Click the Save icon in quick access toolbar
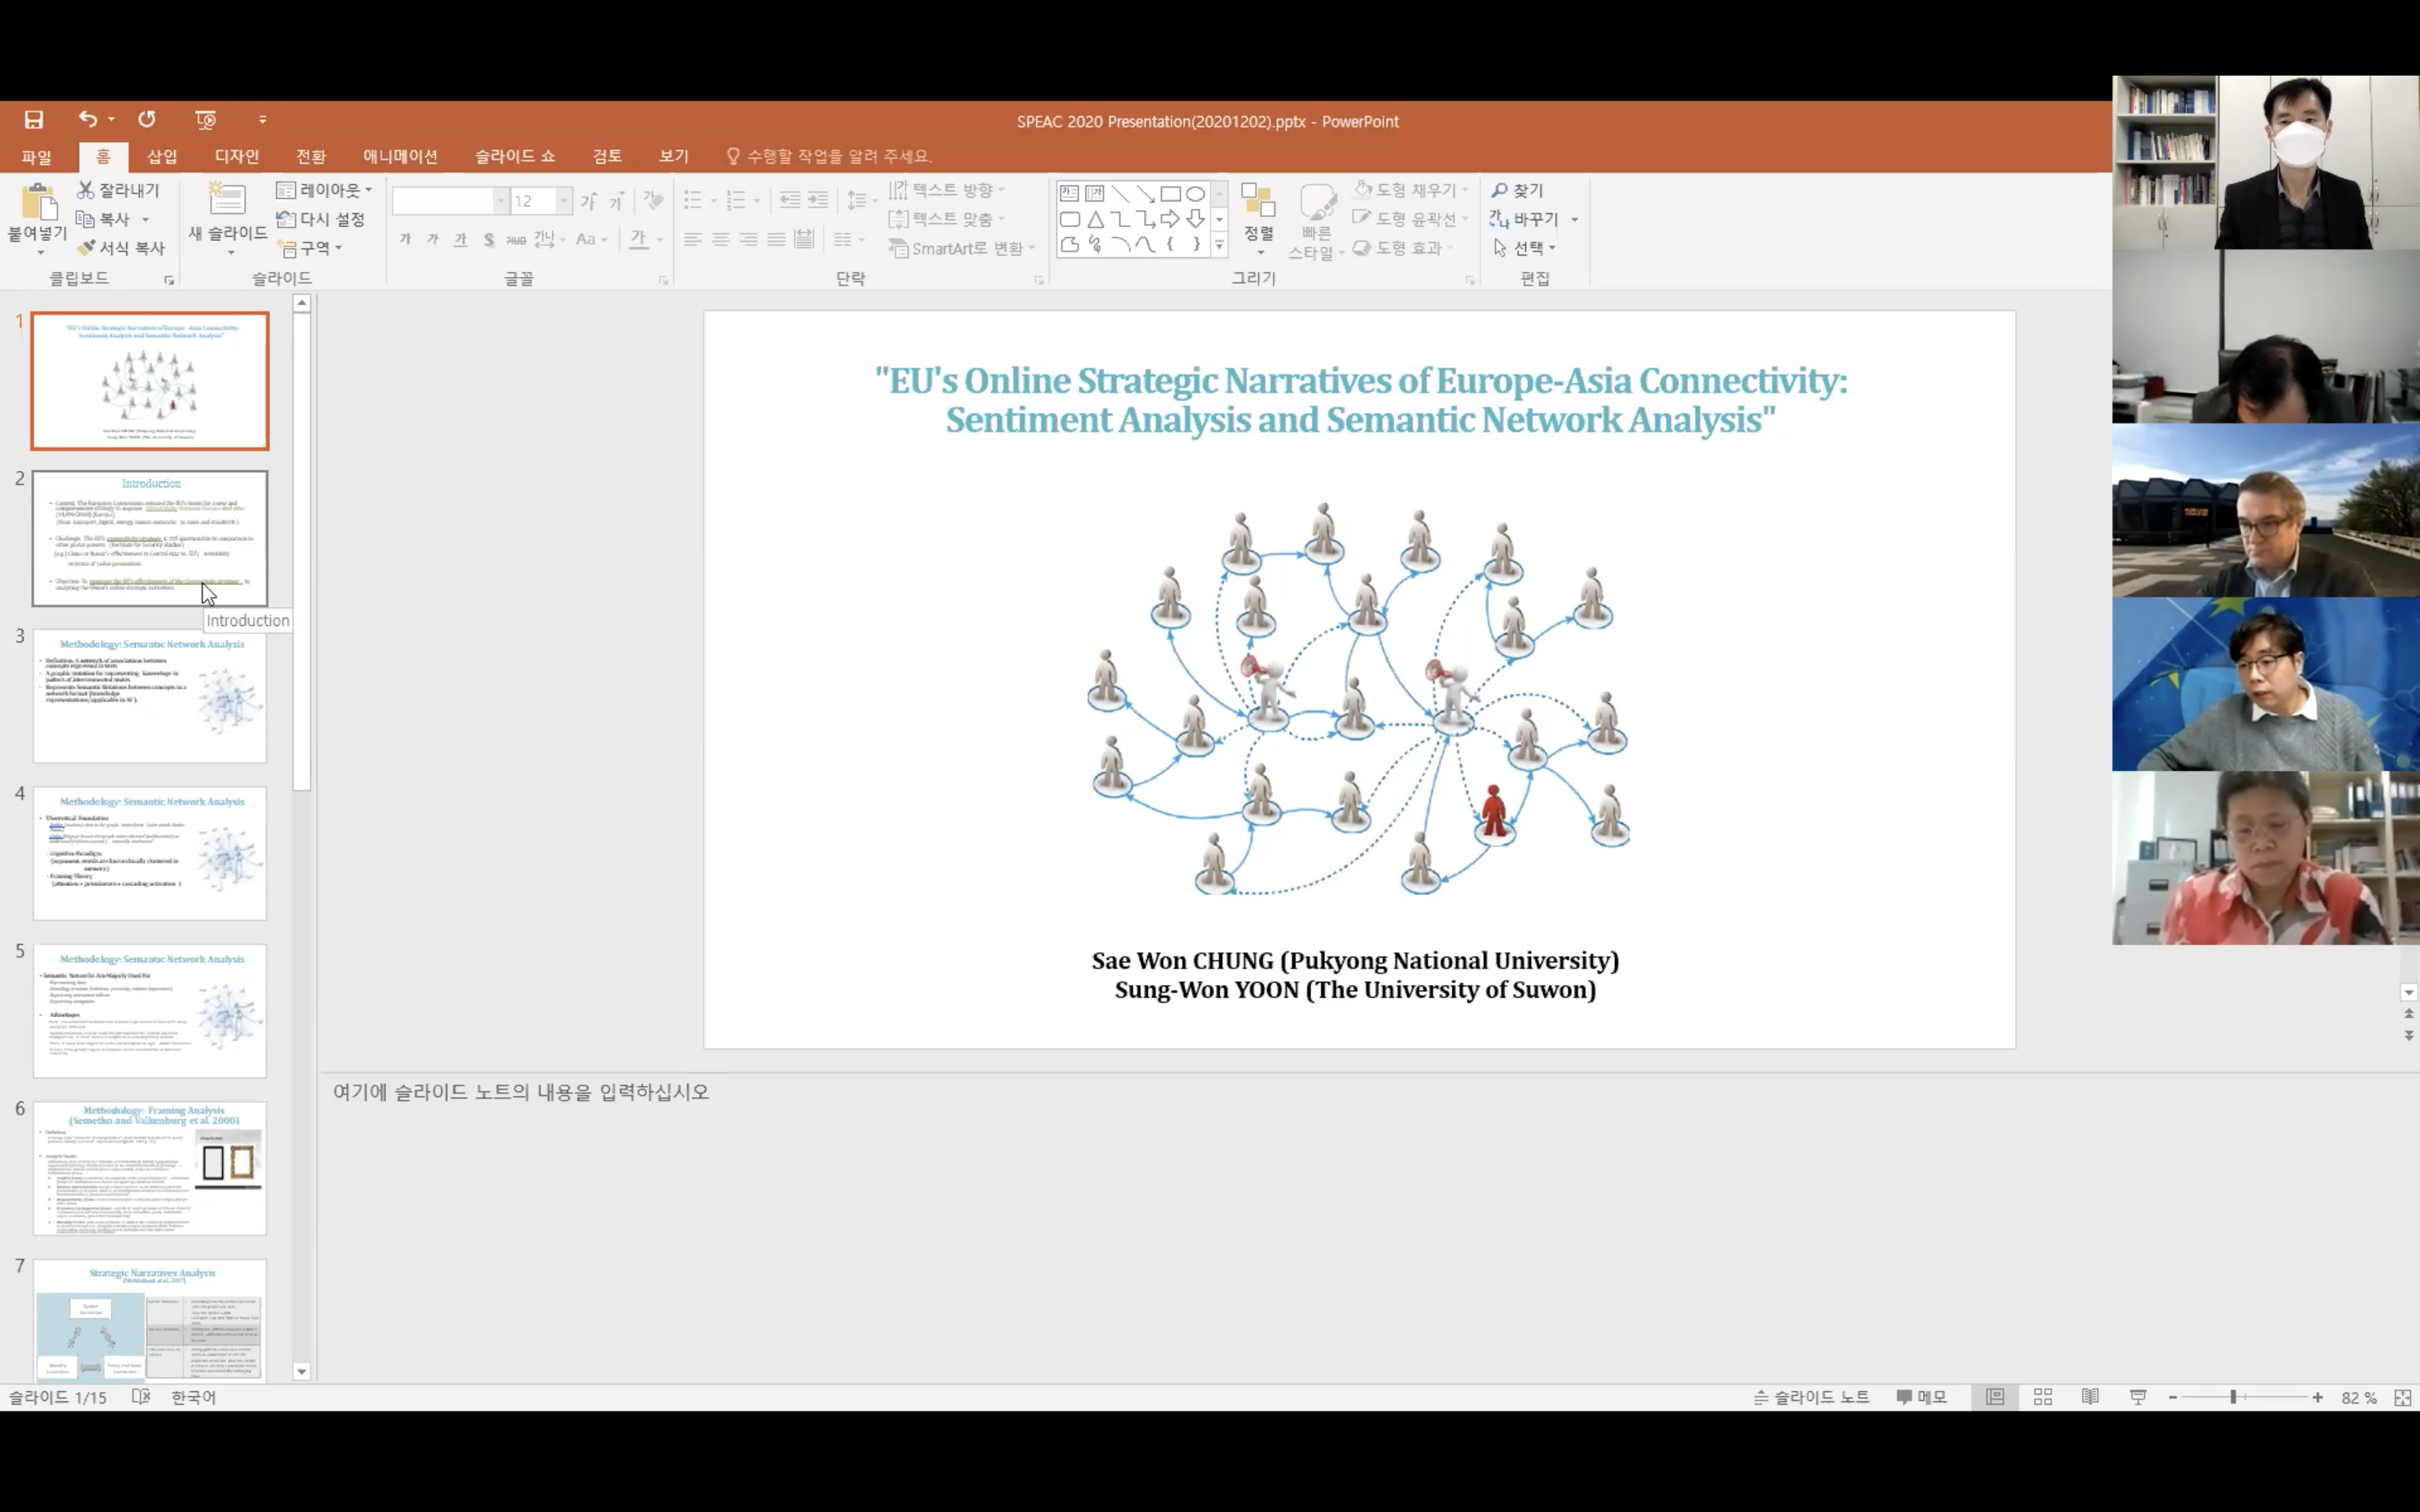 click(x=34, y=120)
